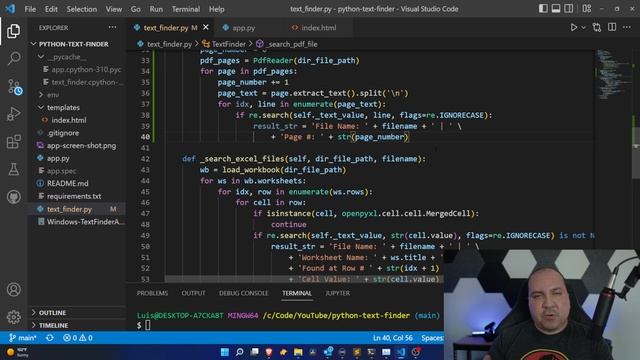This screenshot has width=640, height=360.
Task: Switch to the PROBLEMS panel tab
Action: click(x=152, y=293)
